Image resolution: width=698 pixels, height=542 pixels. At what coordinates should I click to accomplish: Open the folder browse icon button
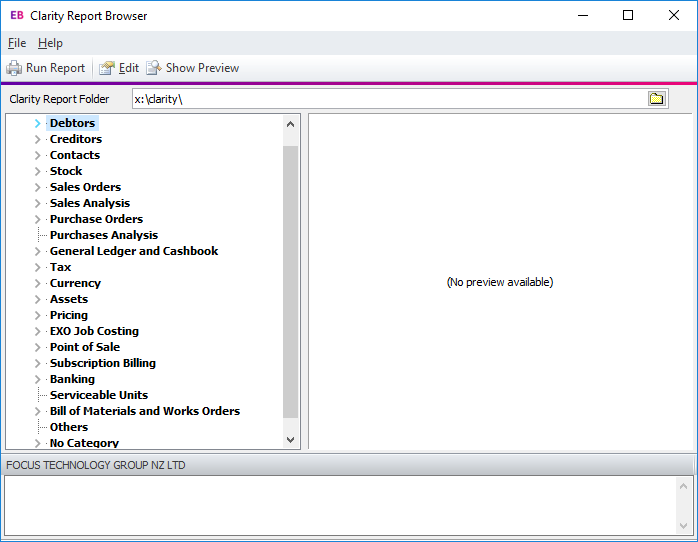pos(656,99)
